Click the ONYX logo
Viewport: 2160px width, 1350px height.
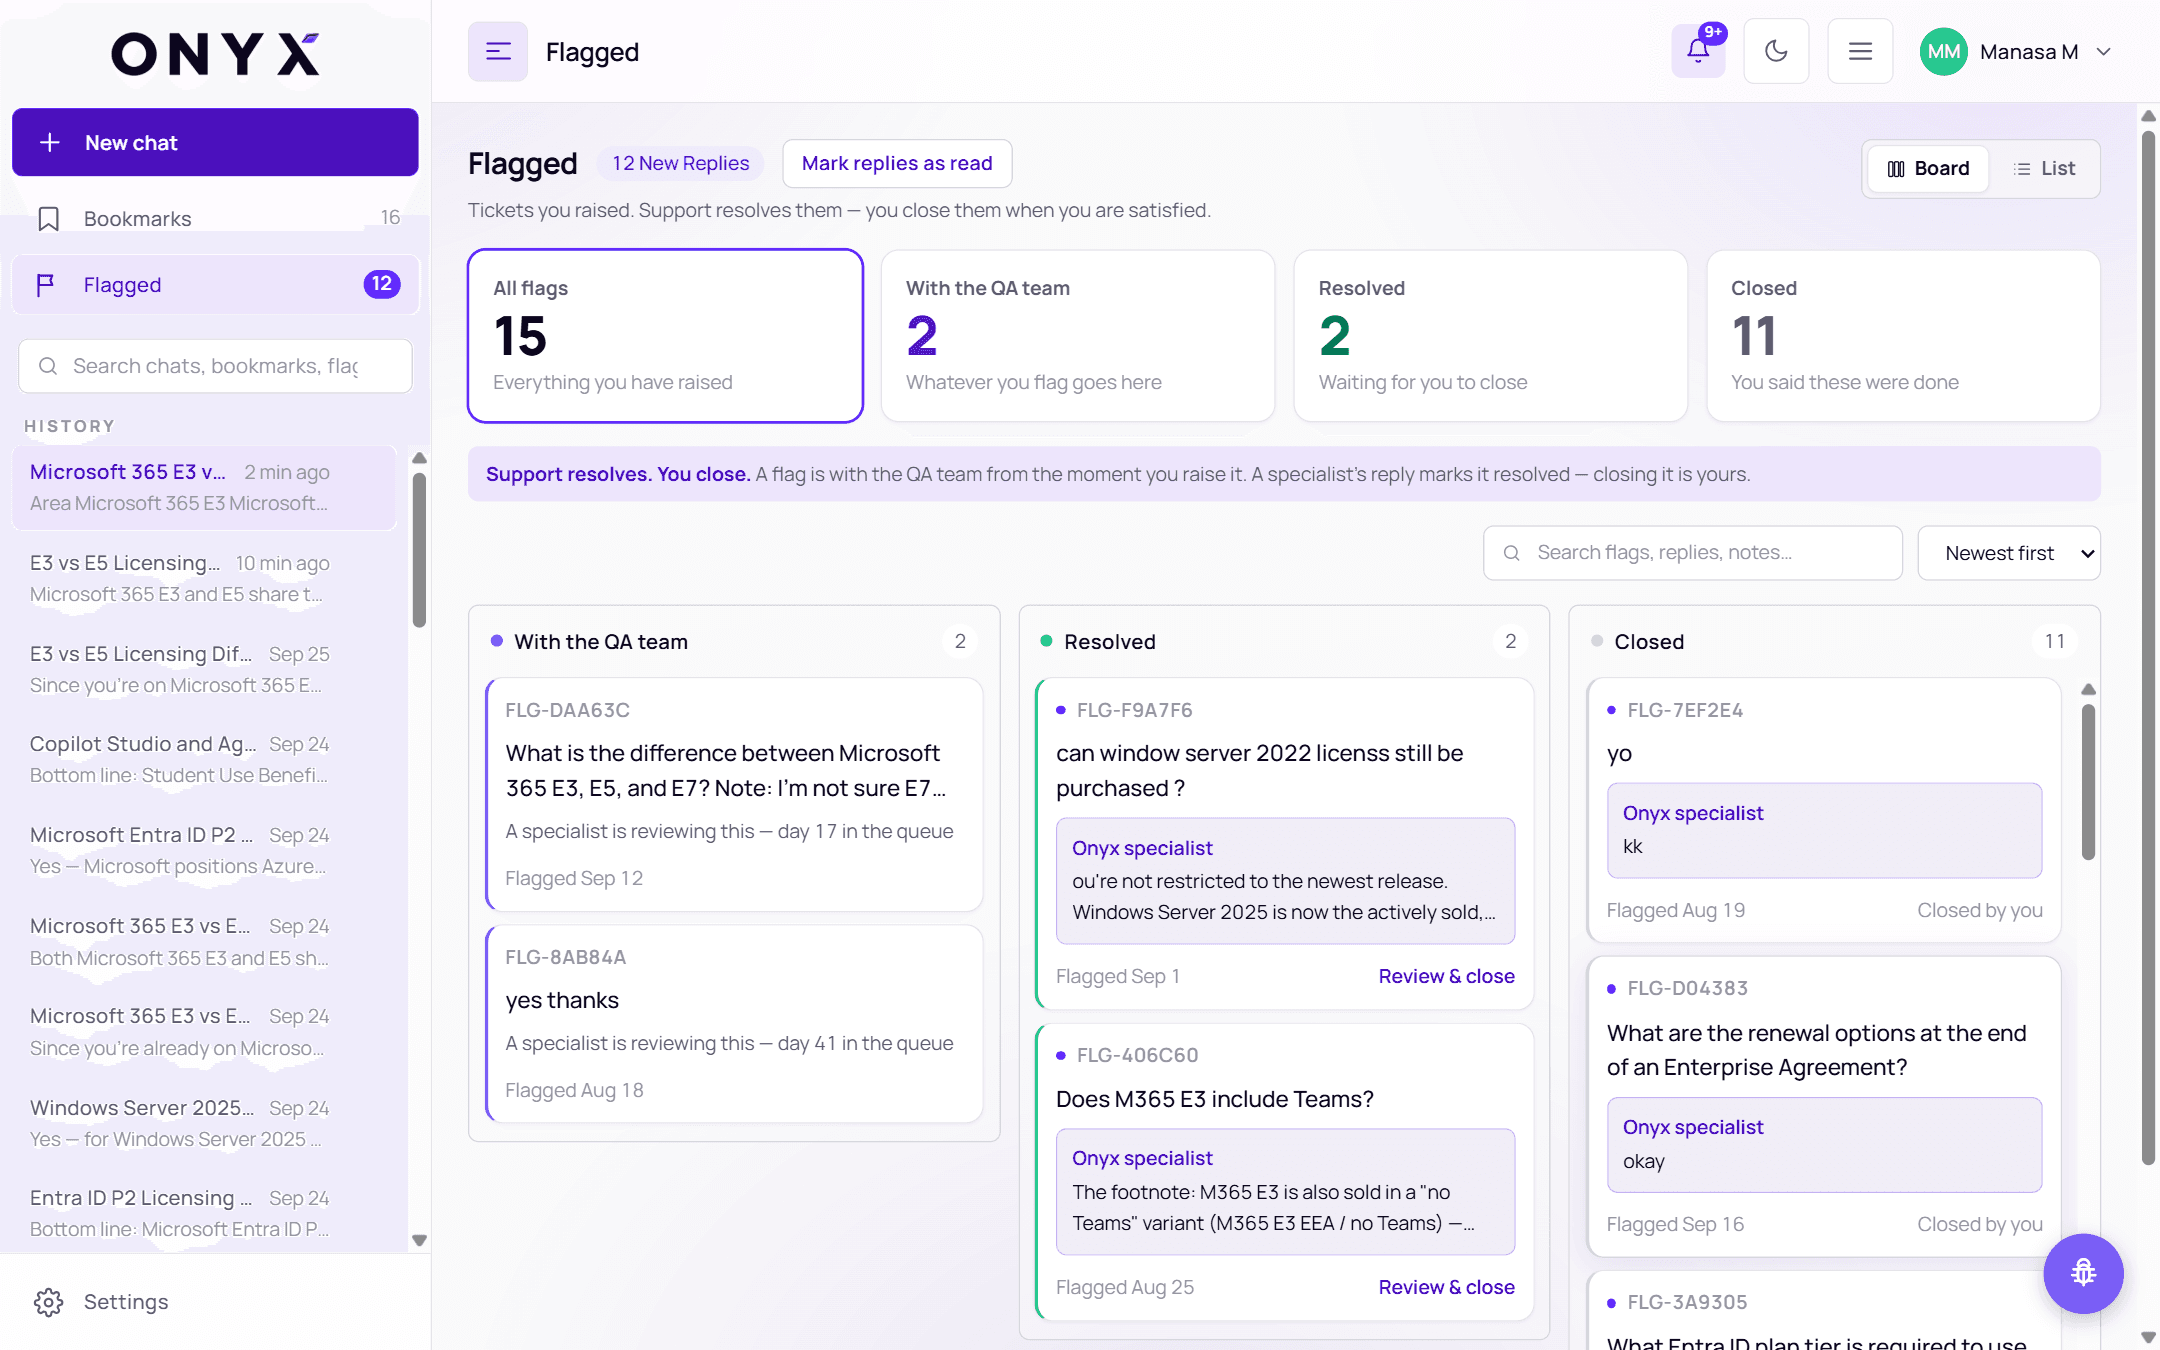pyautogui.click(x=215, y=54)
